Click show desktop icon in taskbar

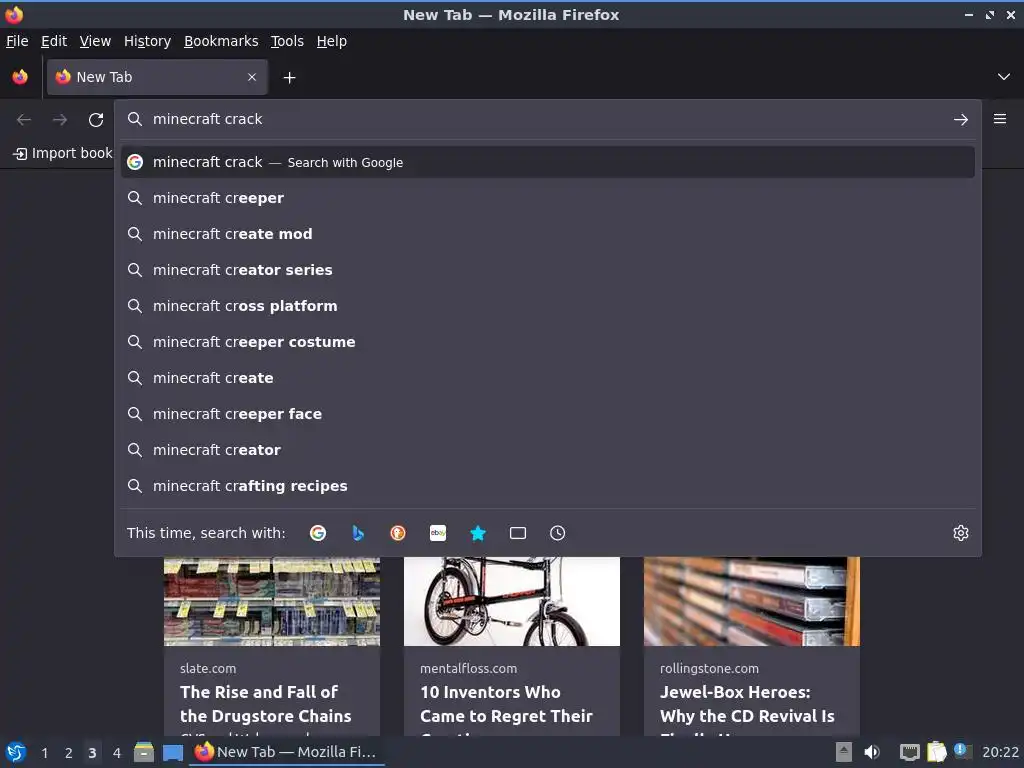tap(172, 752)
